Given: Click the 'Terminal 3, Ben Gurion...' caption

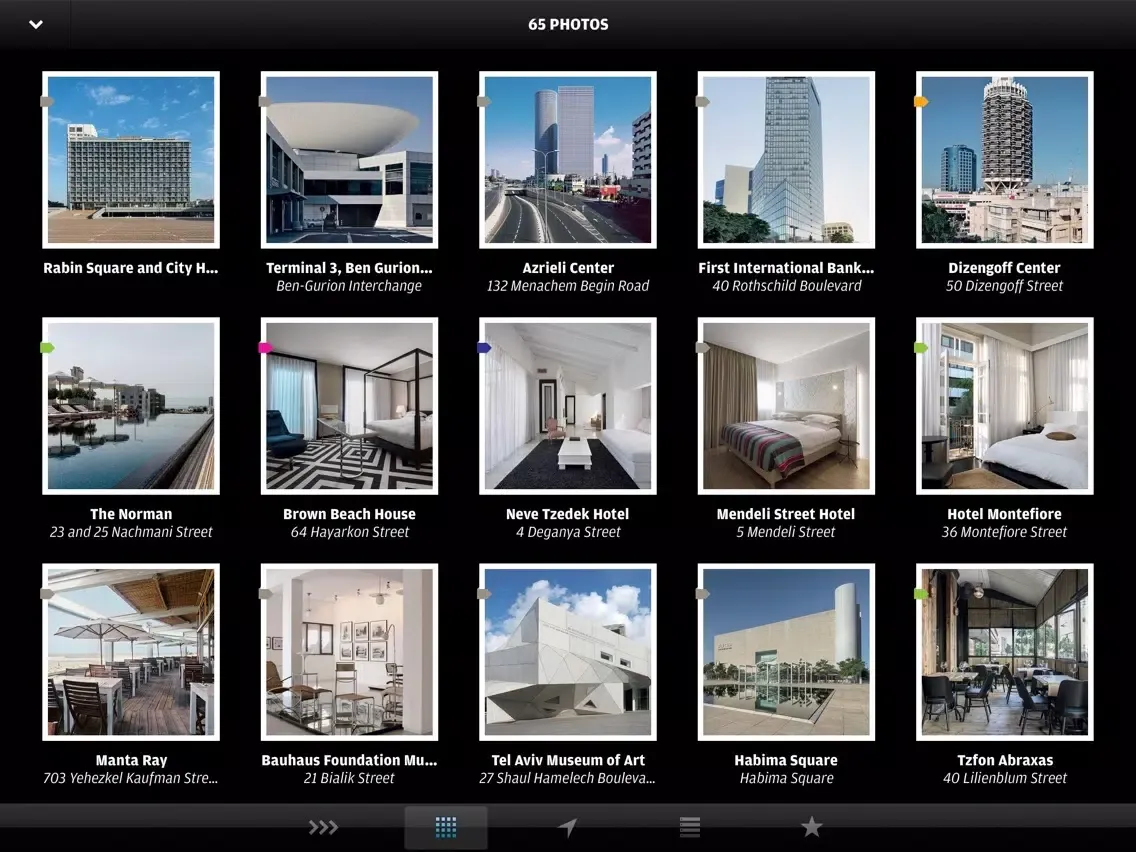Looking at the screenshot, I should pyautogui.click(x=349, y=268).
